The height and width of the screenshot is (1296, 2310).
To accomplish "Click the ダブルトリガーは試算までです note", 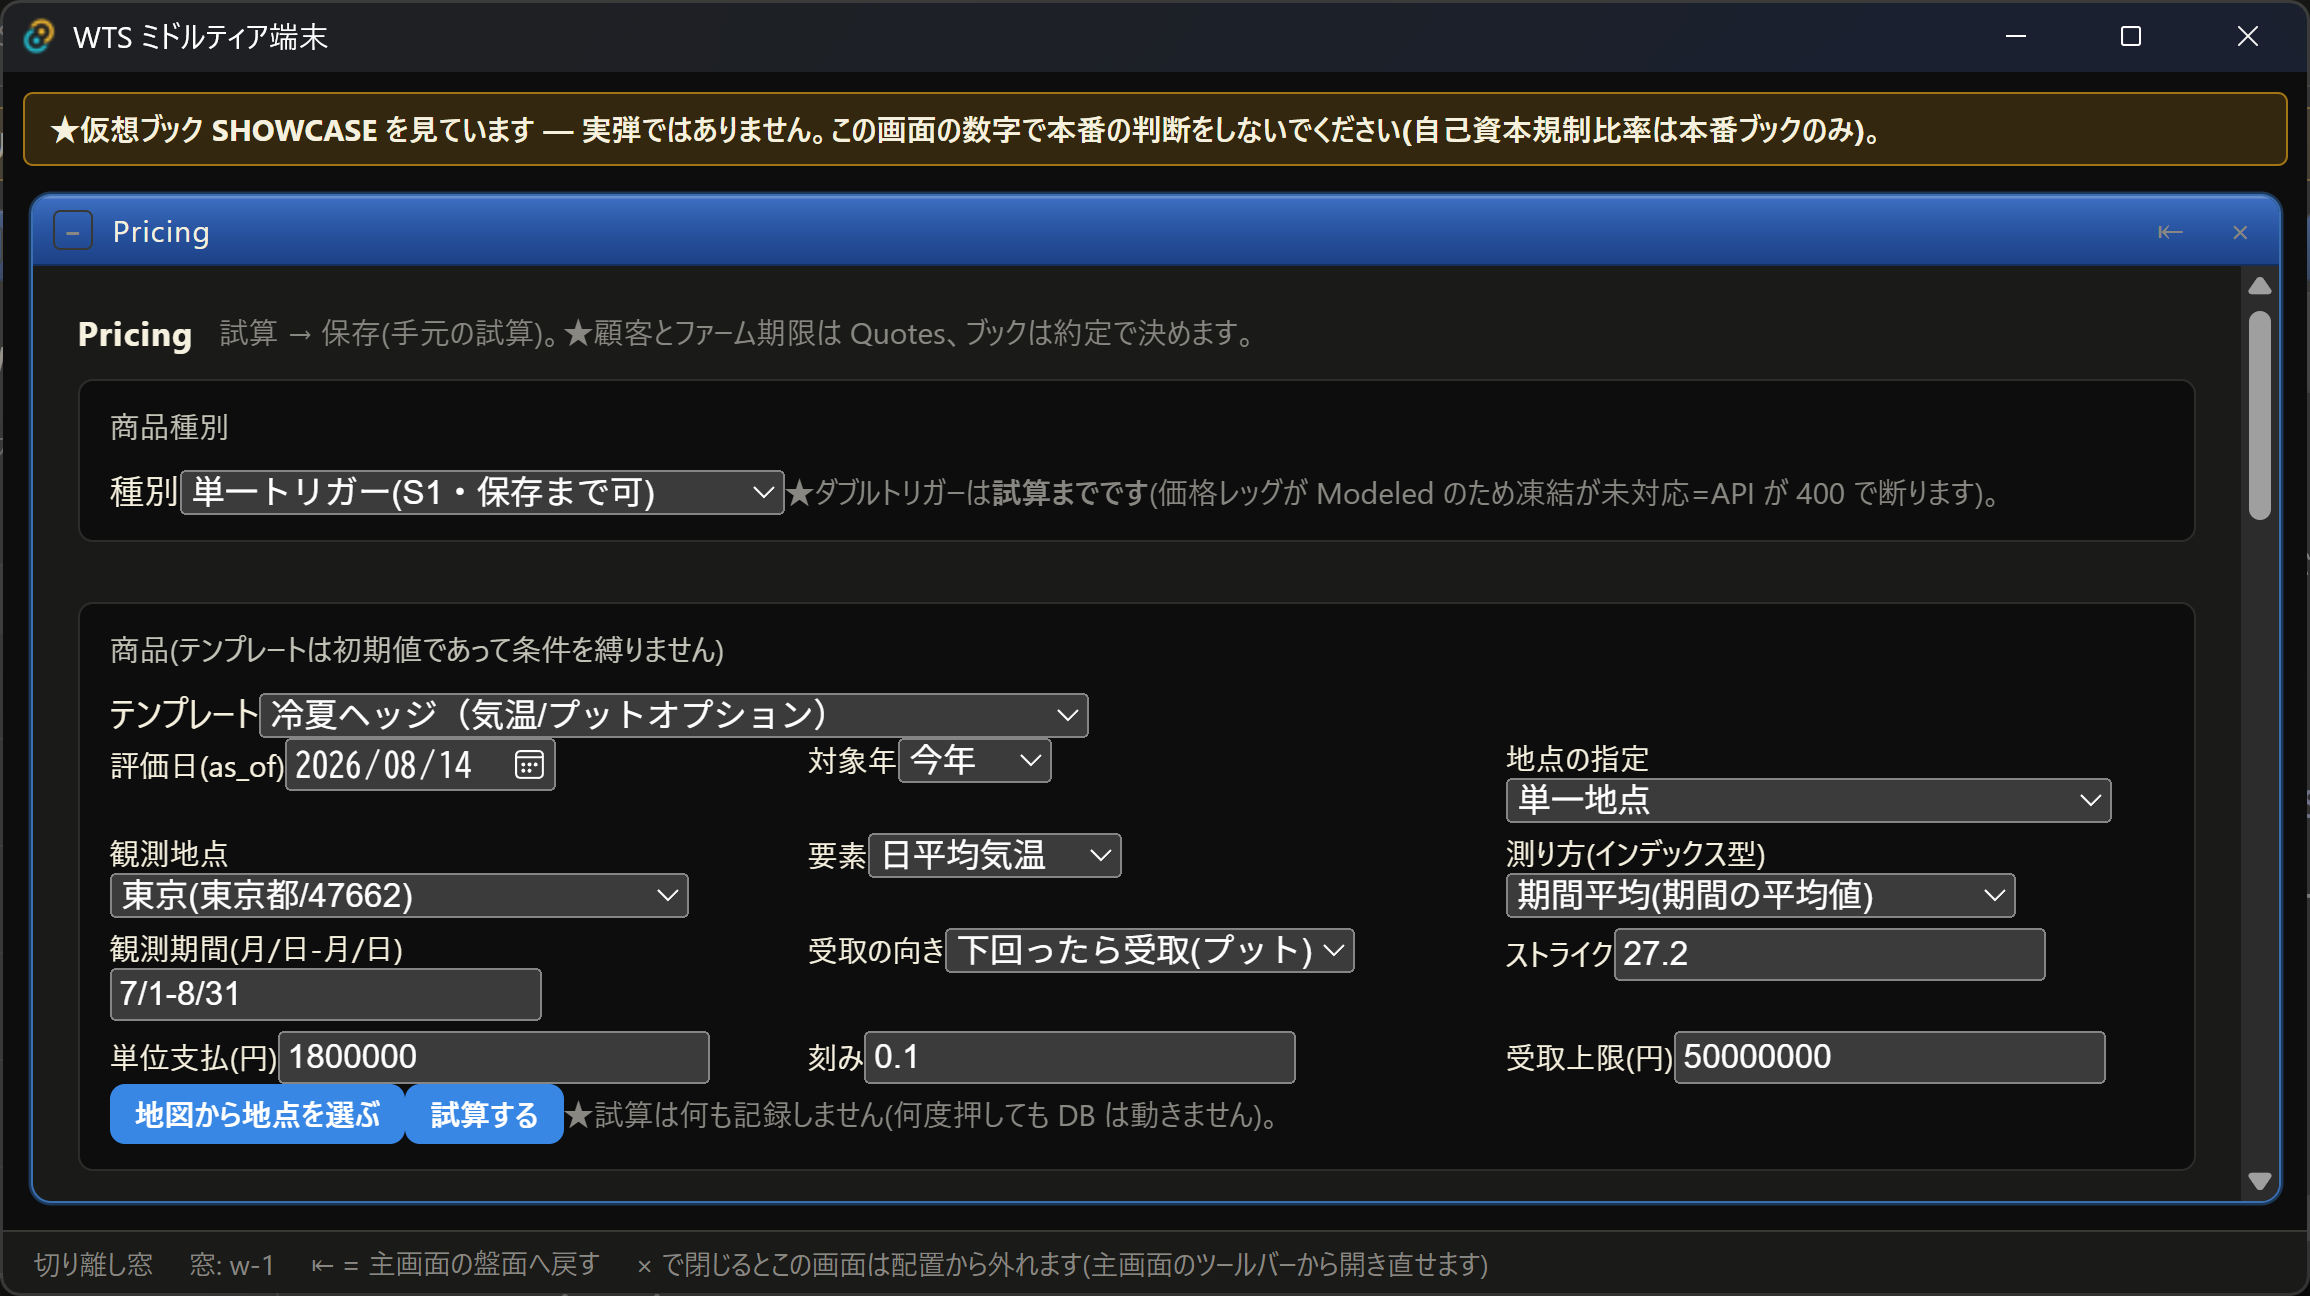I will [x=1392, y=493].
